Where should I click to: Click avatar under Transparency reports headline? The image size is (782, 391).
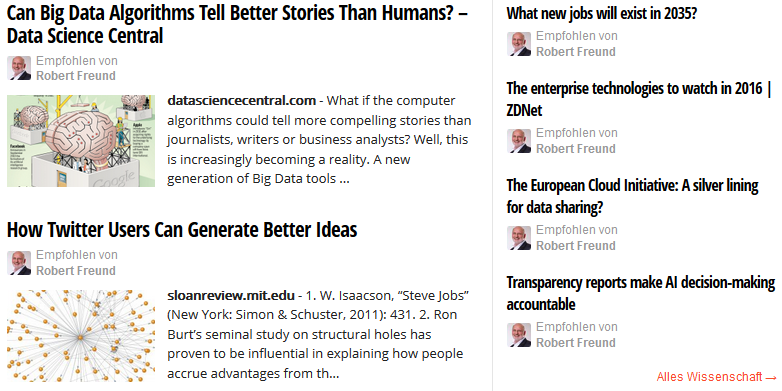pos(519,335)
